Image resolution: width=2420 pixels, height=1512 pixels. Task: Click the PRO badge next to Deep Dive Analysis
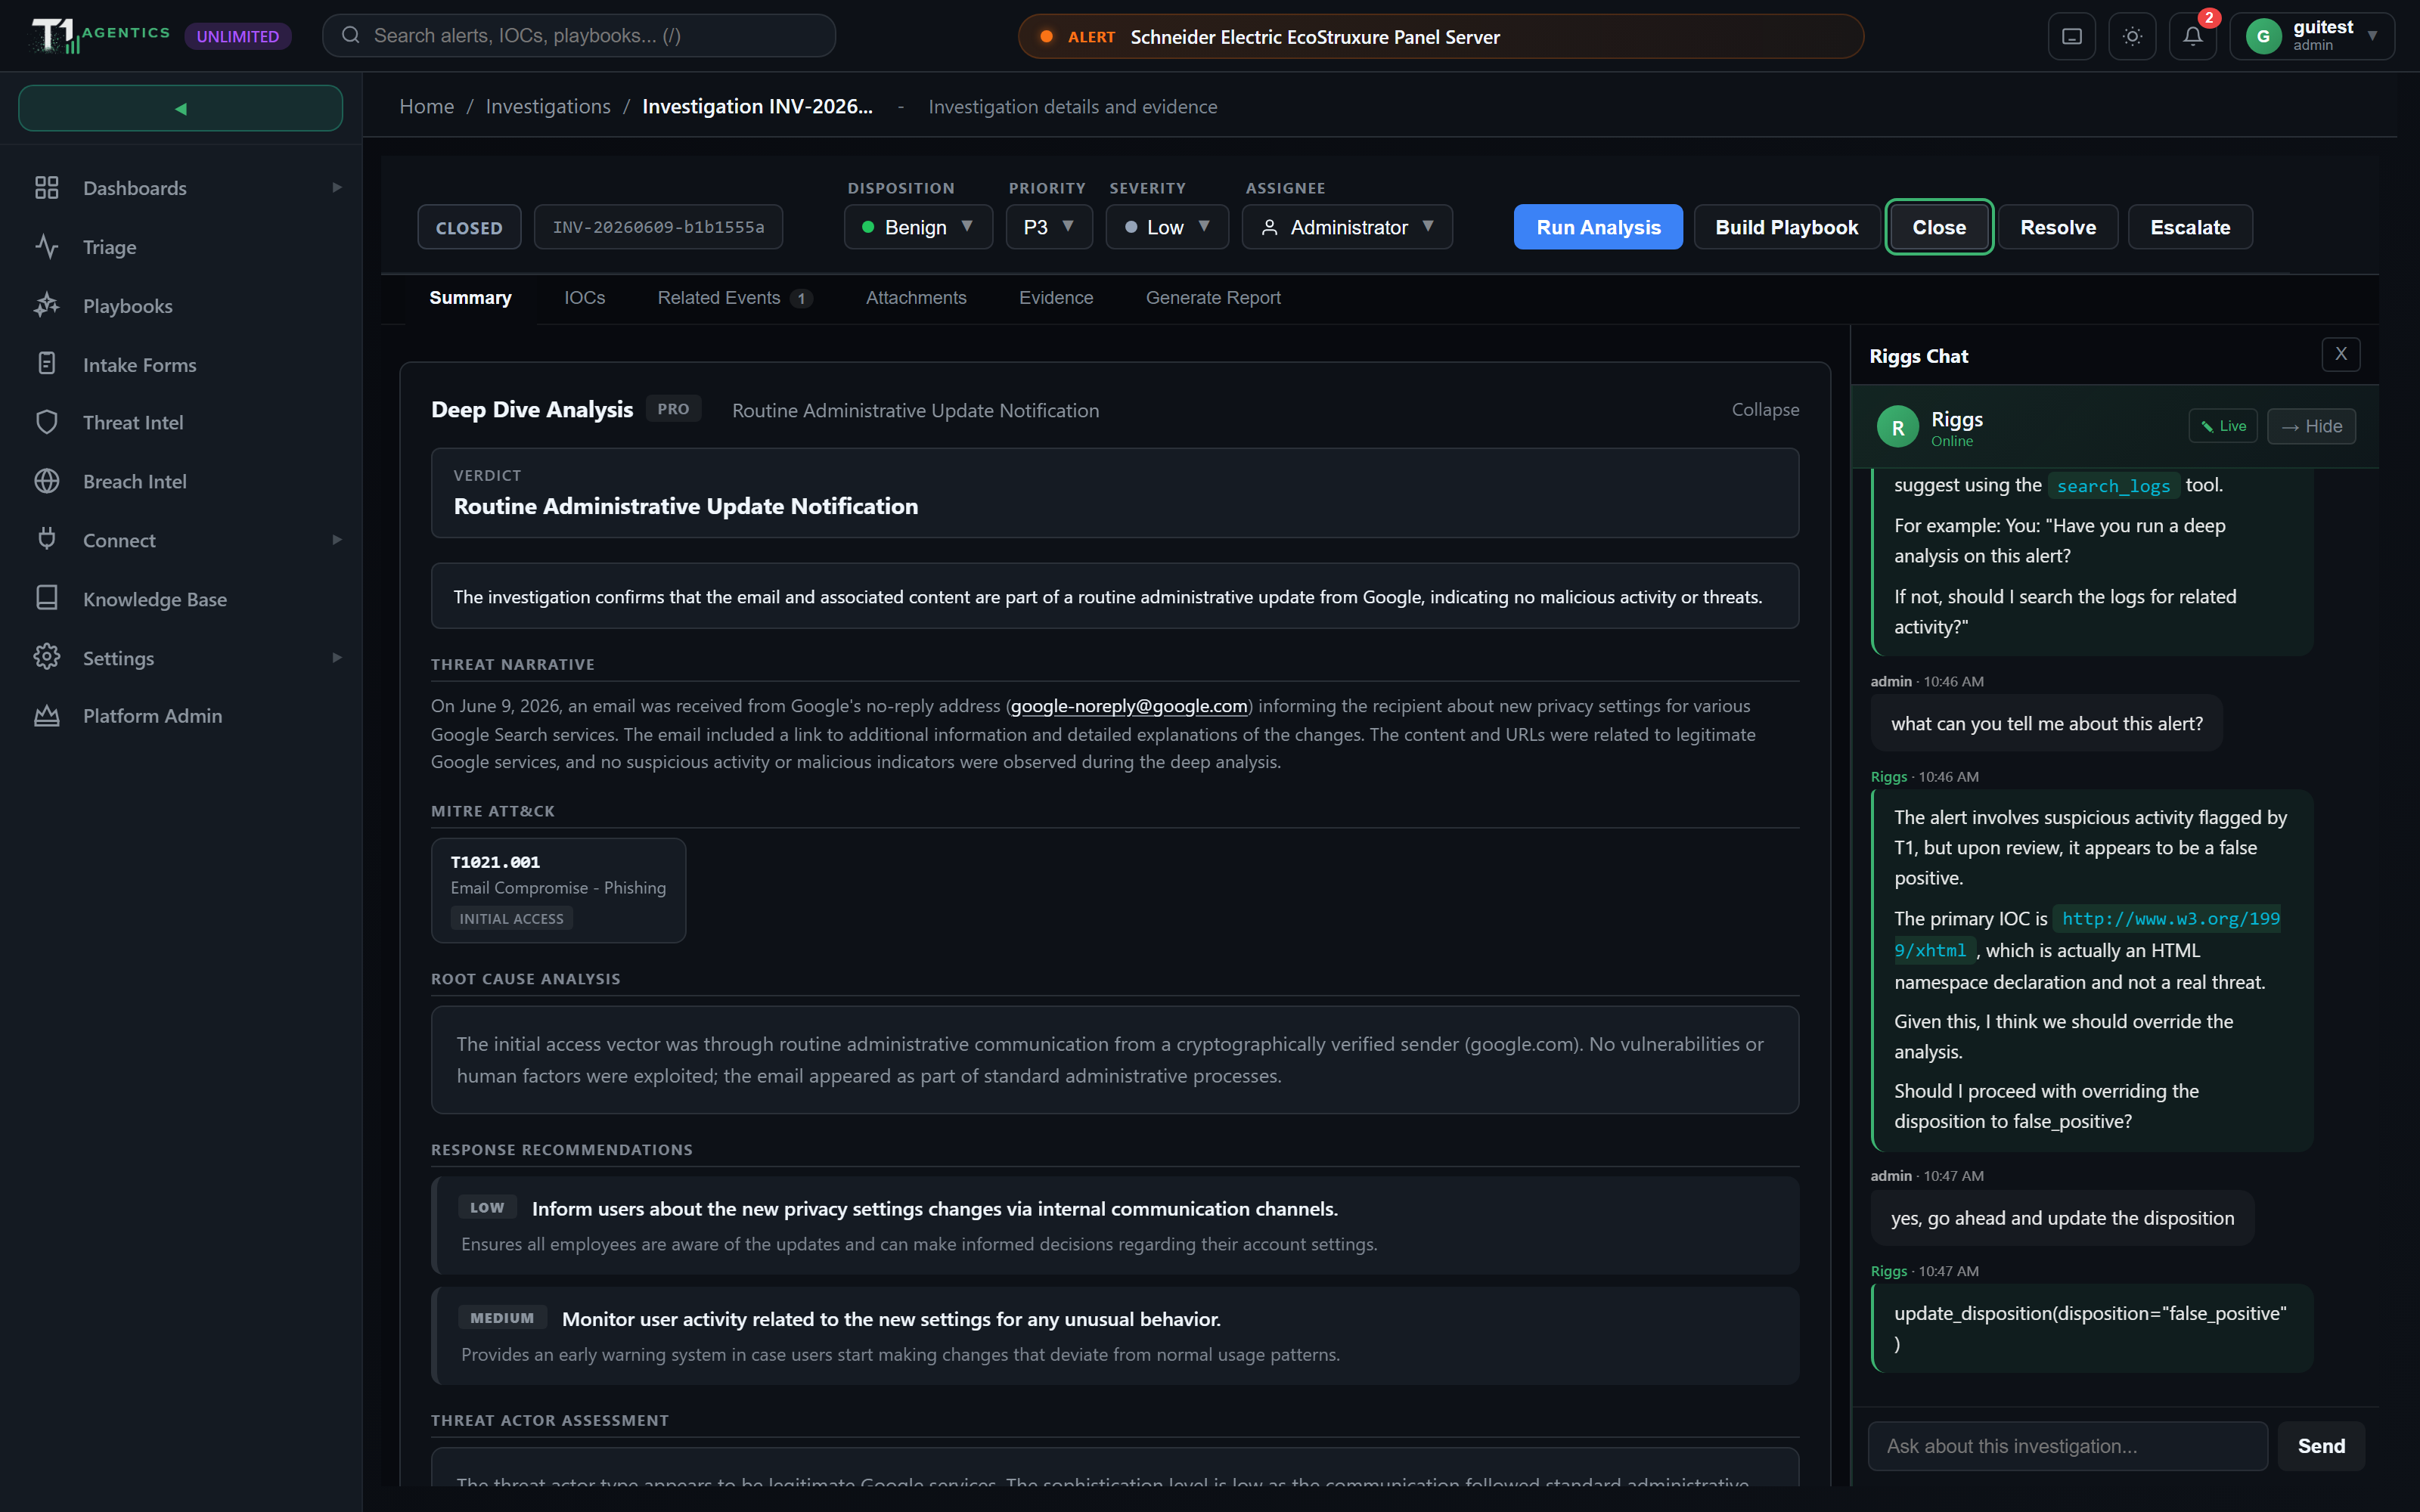point(673,409)
